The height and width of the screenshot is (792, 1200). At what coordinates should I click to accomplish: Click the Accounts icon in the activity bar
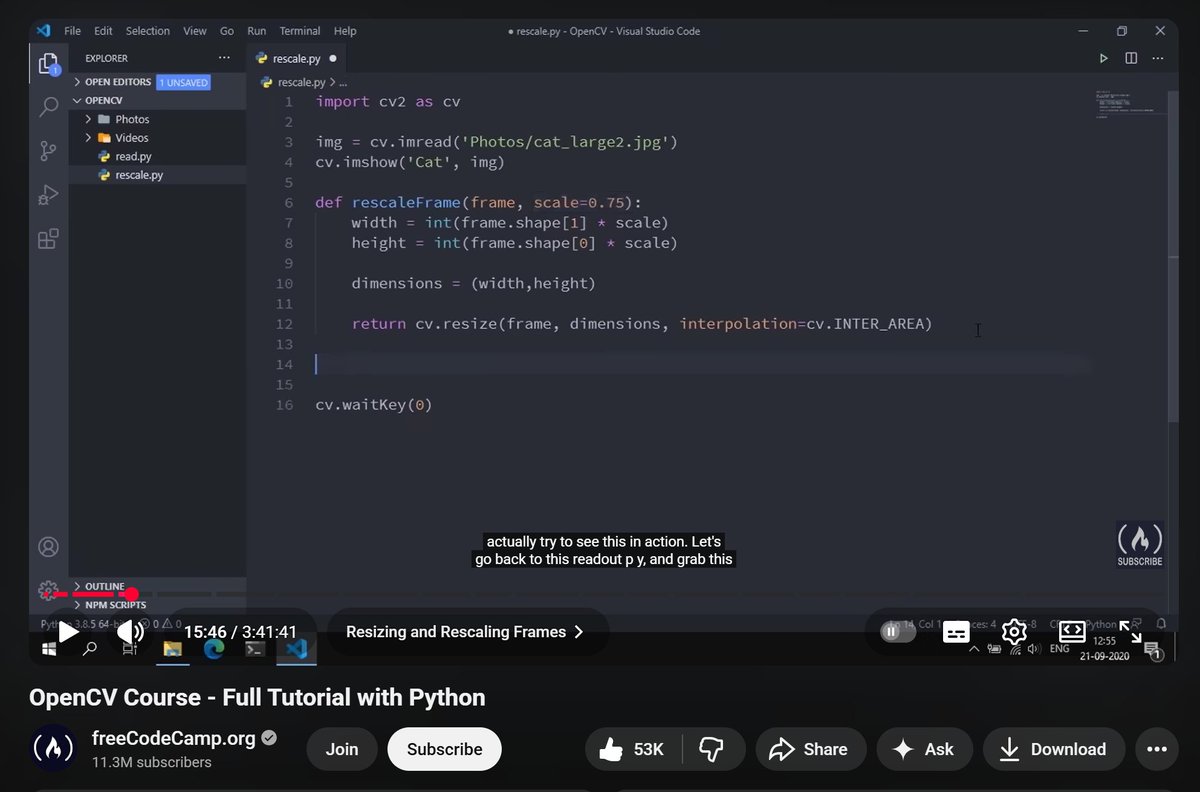(x=48, y=547)
